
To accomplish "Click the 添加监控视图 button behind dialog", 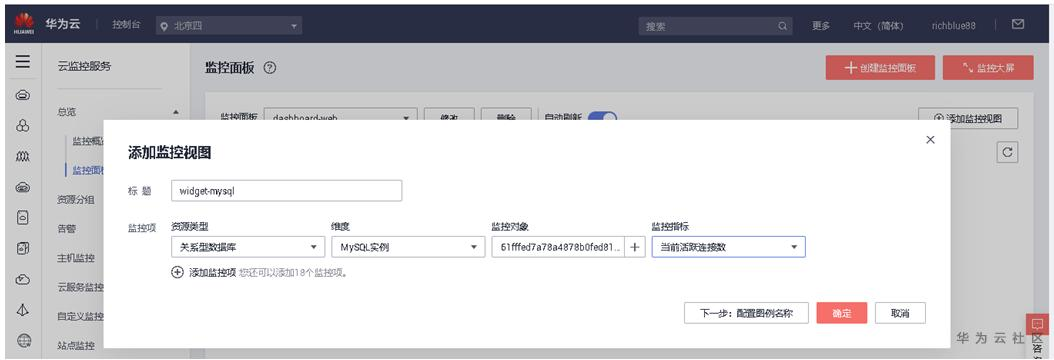I will [x=968, y=118].
